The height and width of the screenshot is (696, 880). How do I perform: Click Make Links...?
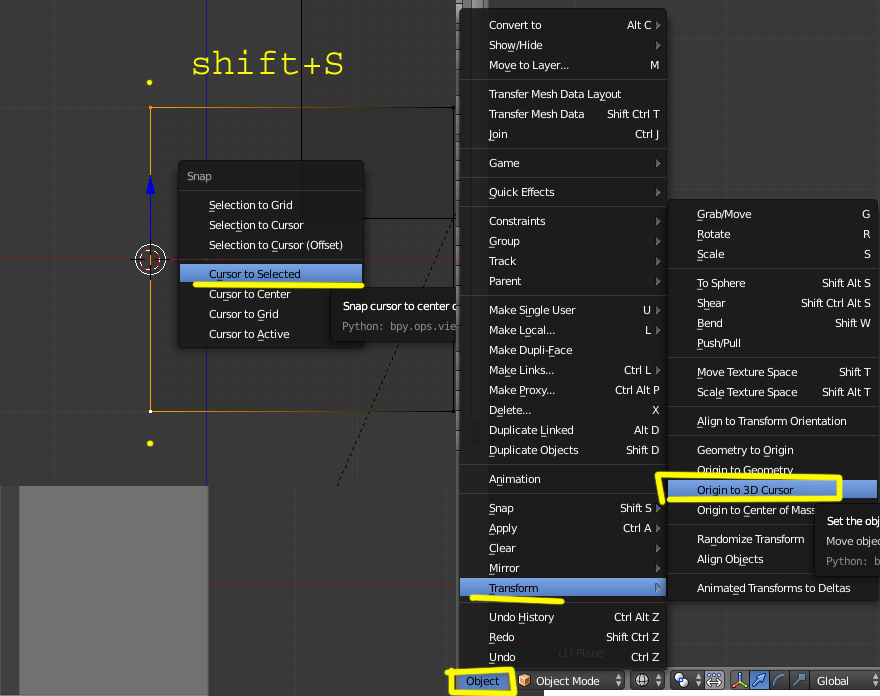pyautogui.click(x=563, y=370)
